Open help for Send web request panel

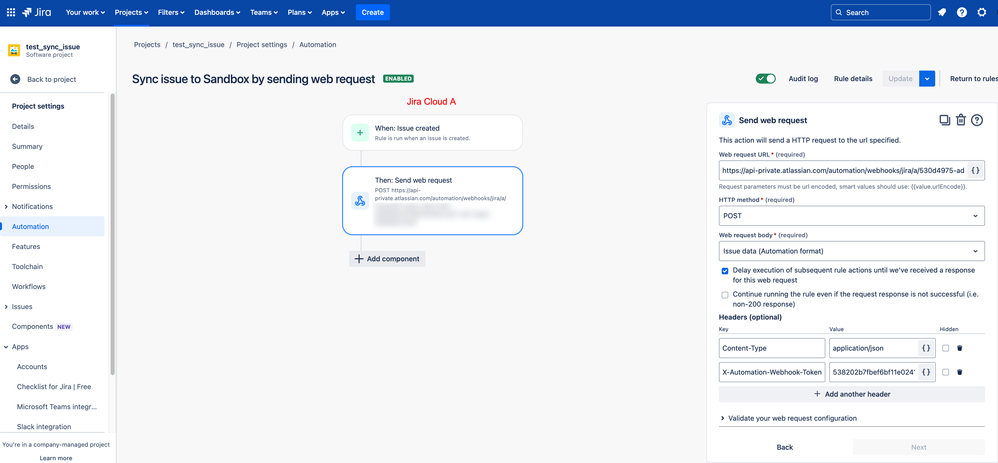(x=977, y=120)
